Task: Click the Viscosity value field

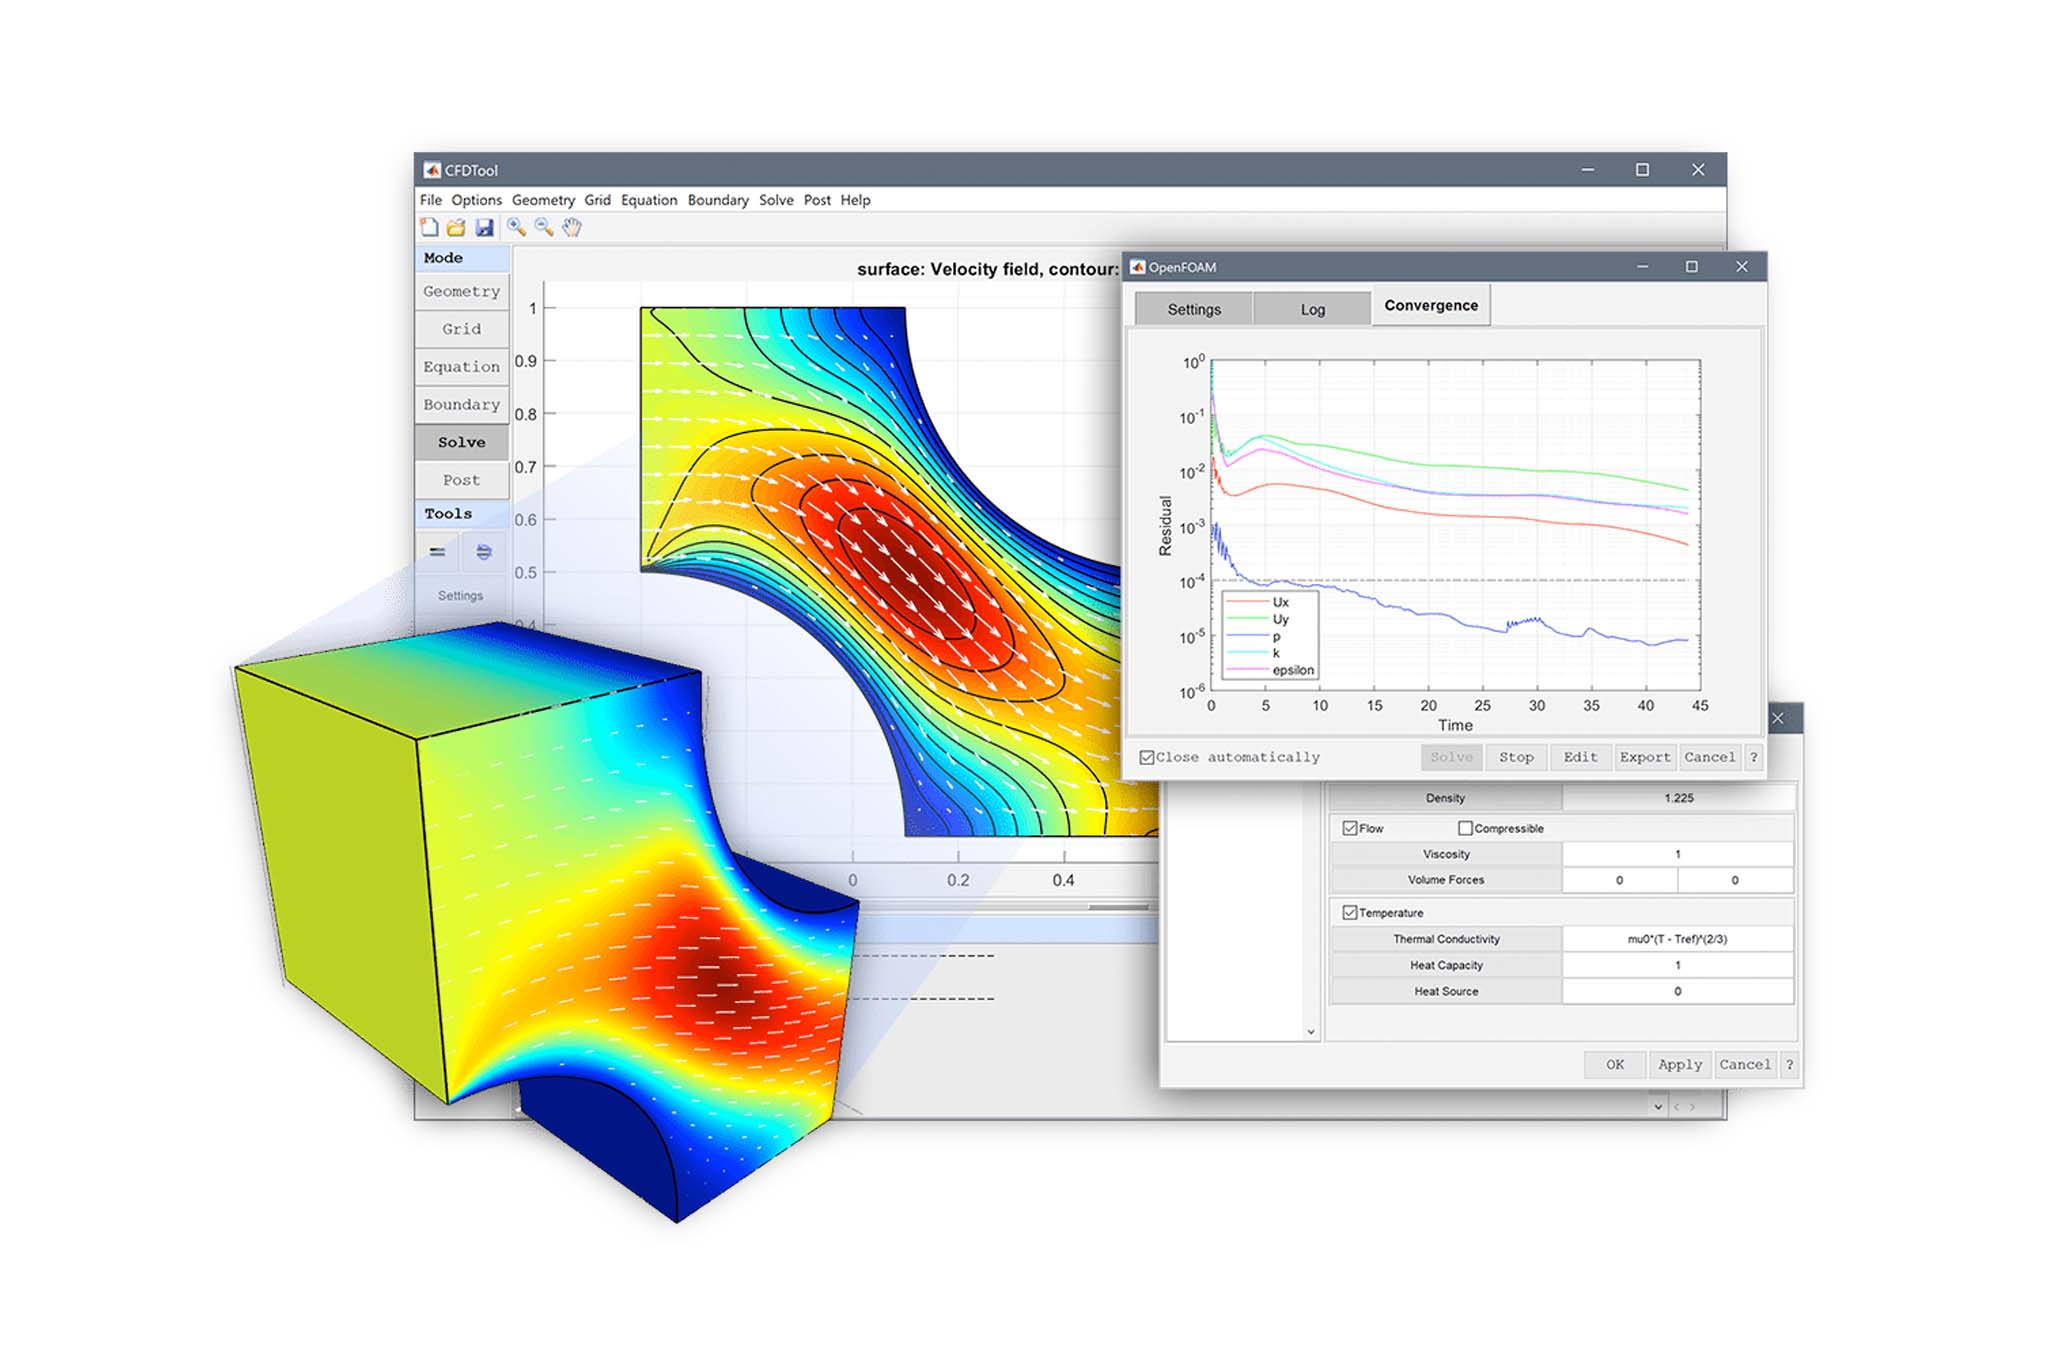Action: pyautogui.click(x=1678, y=854)
